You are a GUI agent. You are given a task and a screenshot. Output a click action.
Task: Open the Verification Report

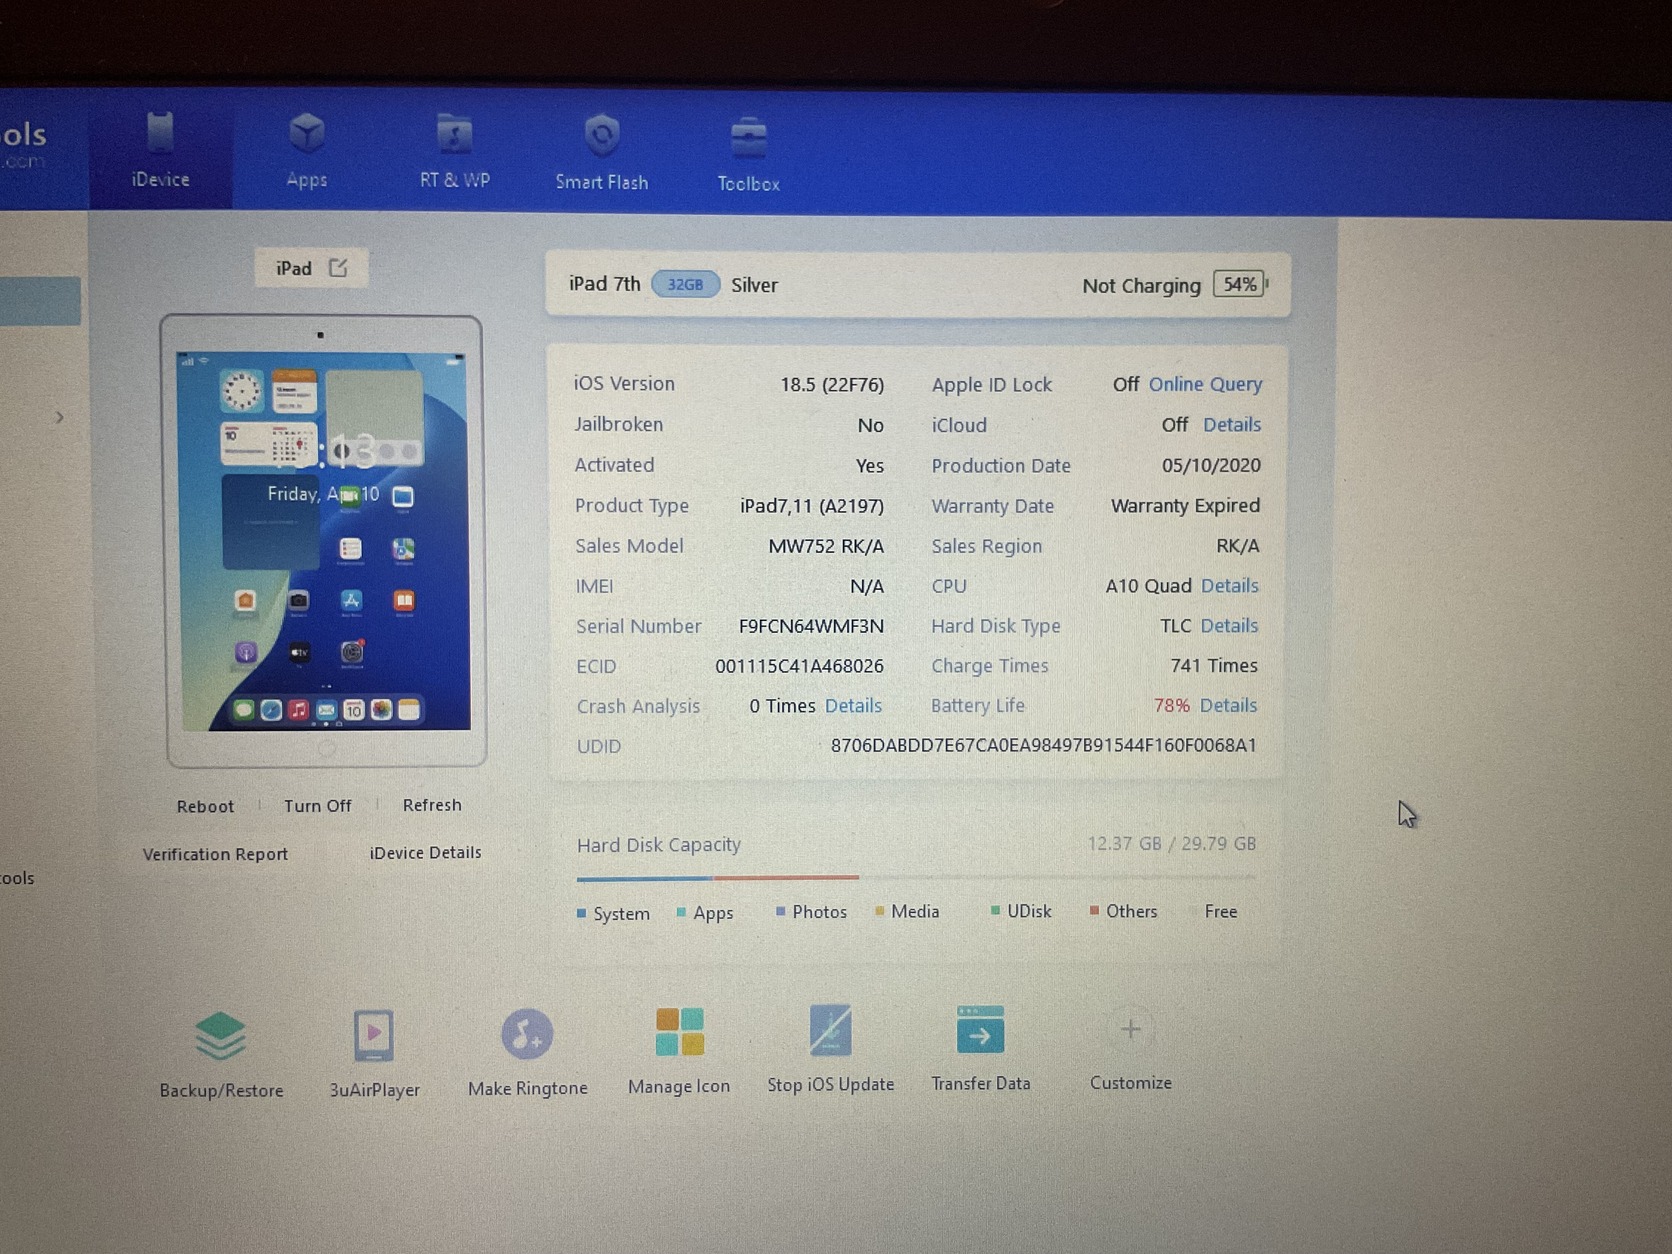click(215, 854)
